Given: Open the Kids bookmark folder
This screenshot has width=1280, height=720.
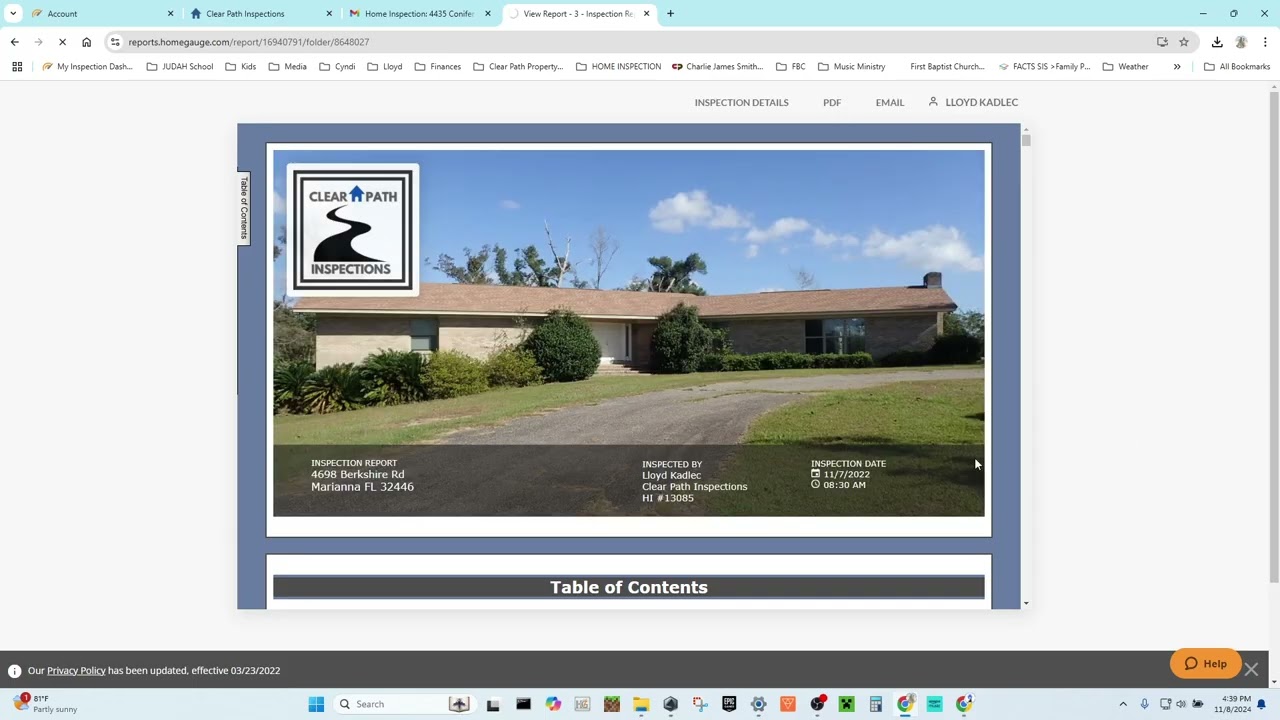Looking at the screenshot, I should [x=241, y=67].
